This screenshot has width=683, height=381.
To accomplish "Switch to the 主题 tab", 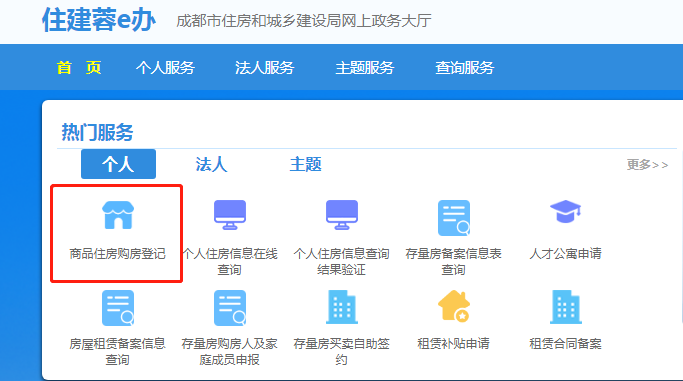I will [305, 164].
